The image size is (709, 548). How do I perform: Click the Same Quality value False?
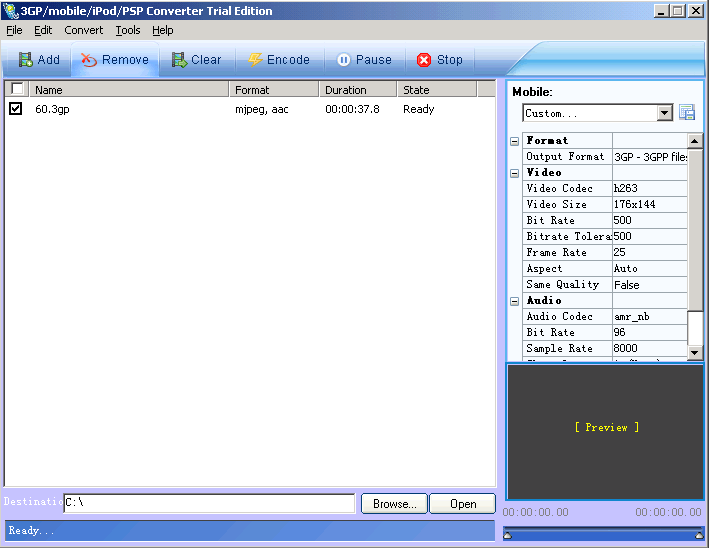tap(650, 285)
